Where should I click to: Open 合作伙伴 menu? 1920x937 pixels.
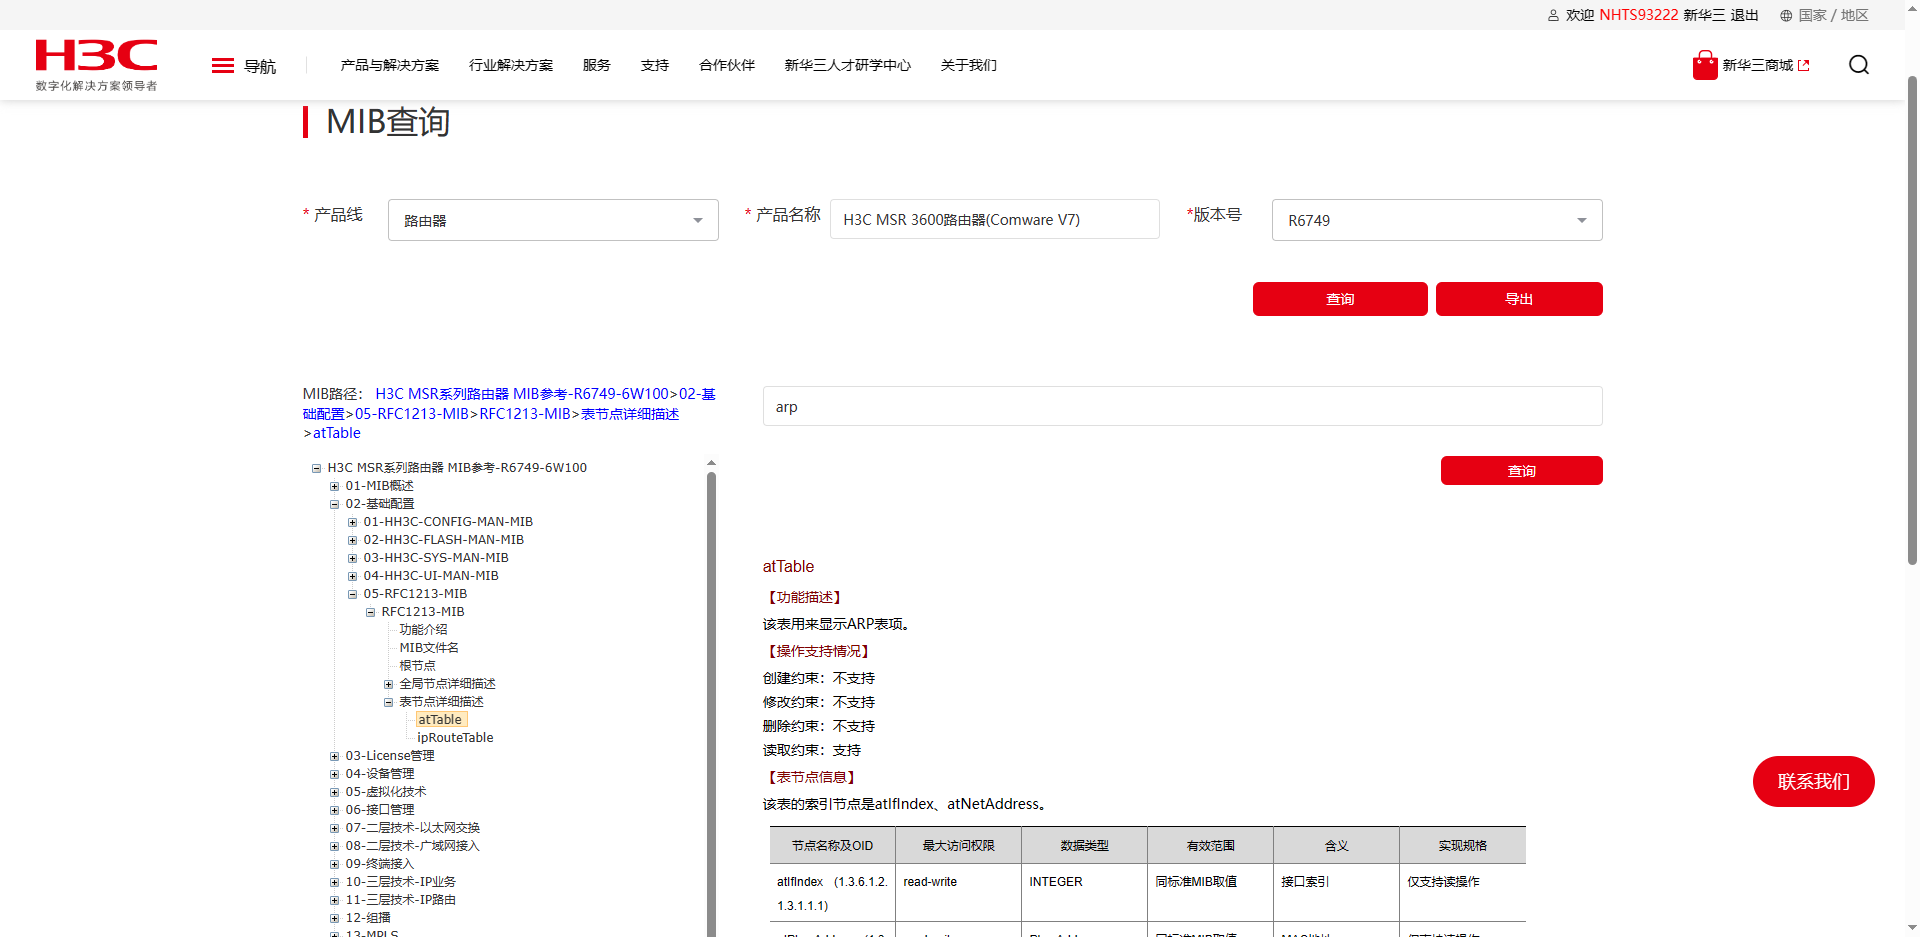tap(727, 65)
